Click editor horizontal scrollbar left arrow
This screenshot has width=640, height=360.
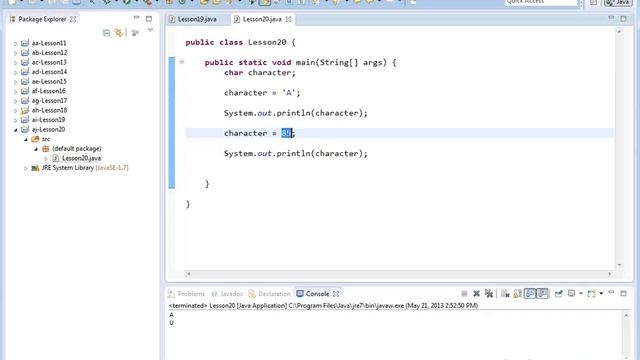[x=189, y=274]
